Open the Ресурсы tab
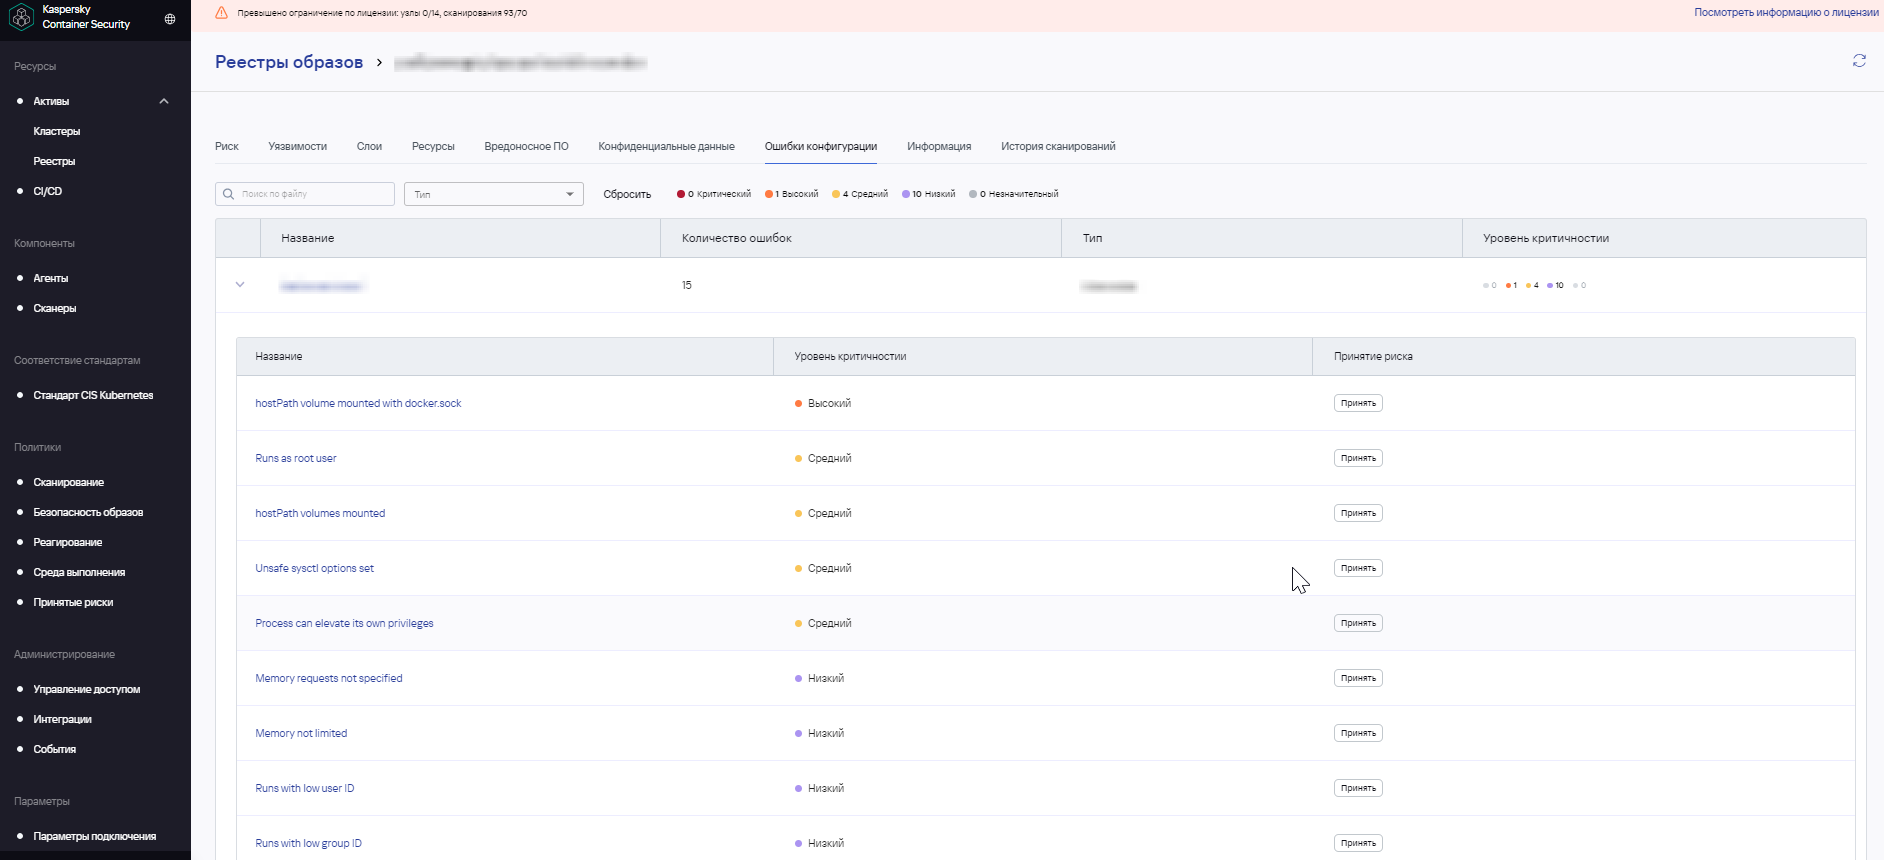The image size is (1884, 860). pos(433,146)
